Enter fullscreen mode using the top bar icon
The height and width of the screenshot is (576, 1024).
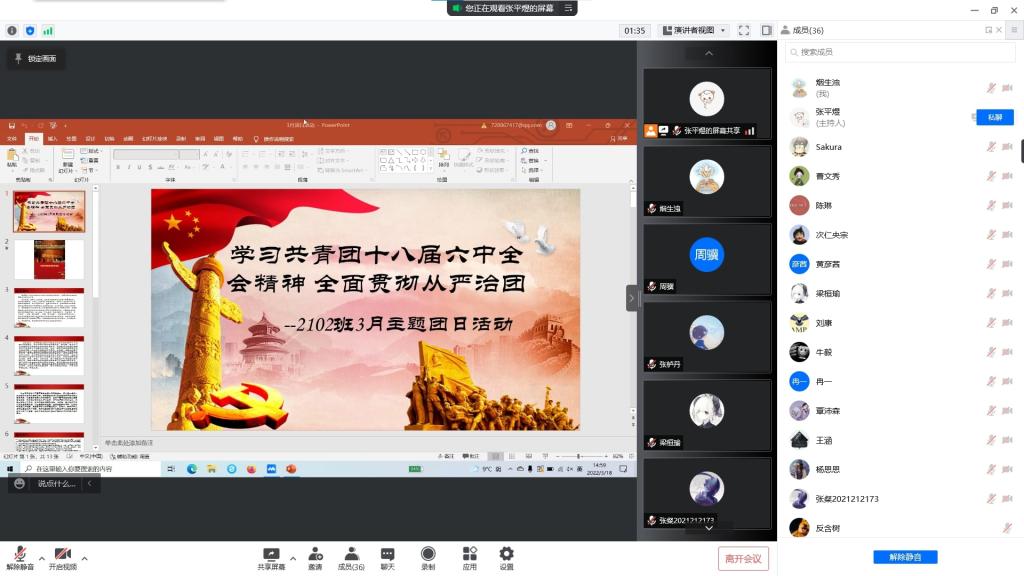(x=744, y=31)
